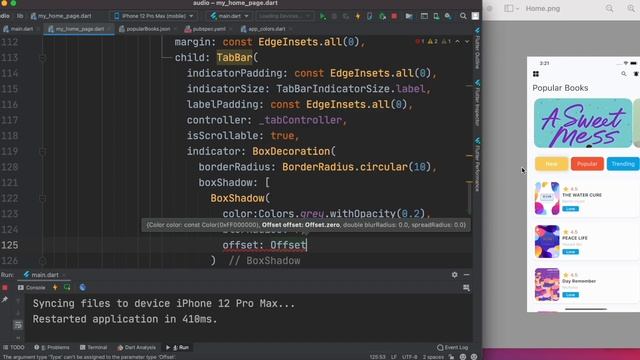Open Flutter Performance side panel
Screen dimensions: 640x360
(x=477, y=164)
